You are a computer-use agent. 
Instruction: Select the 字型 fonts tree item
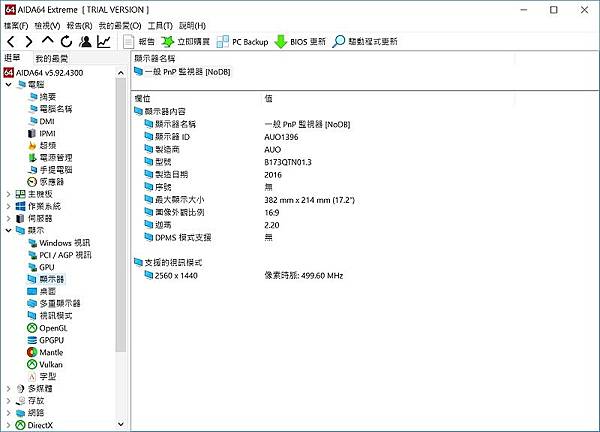tap(42, 377)
